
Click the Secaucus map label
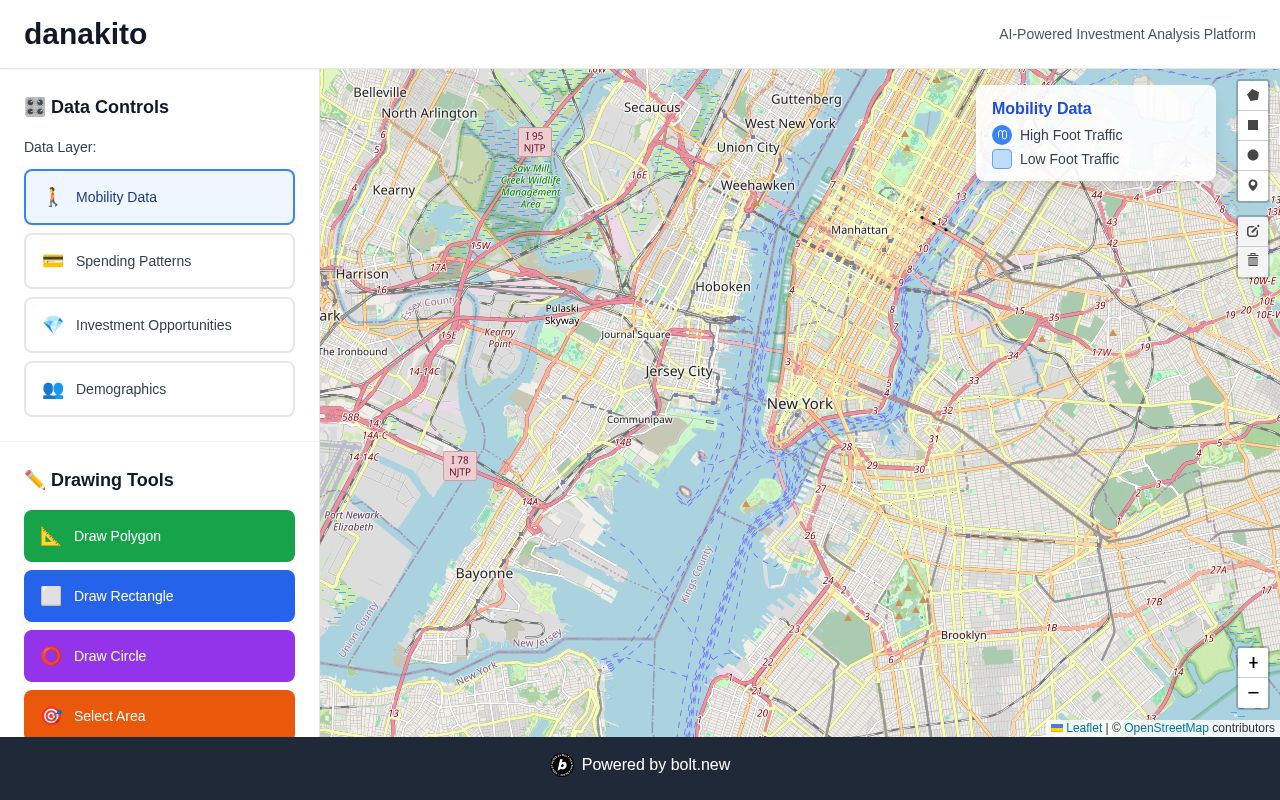[x=652, y=107]
